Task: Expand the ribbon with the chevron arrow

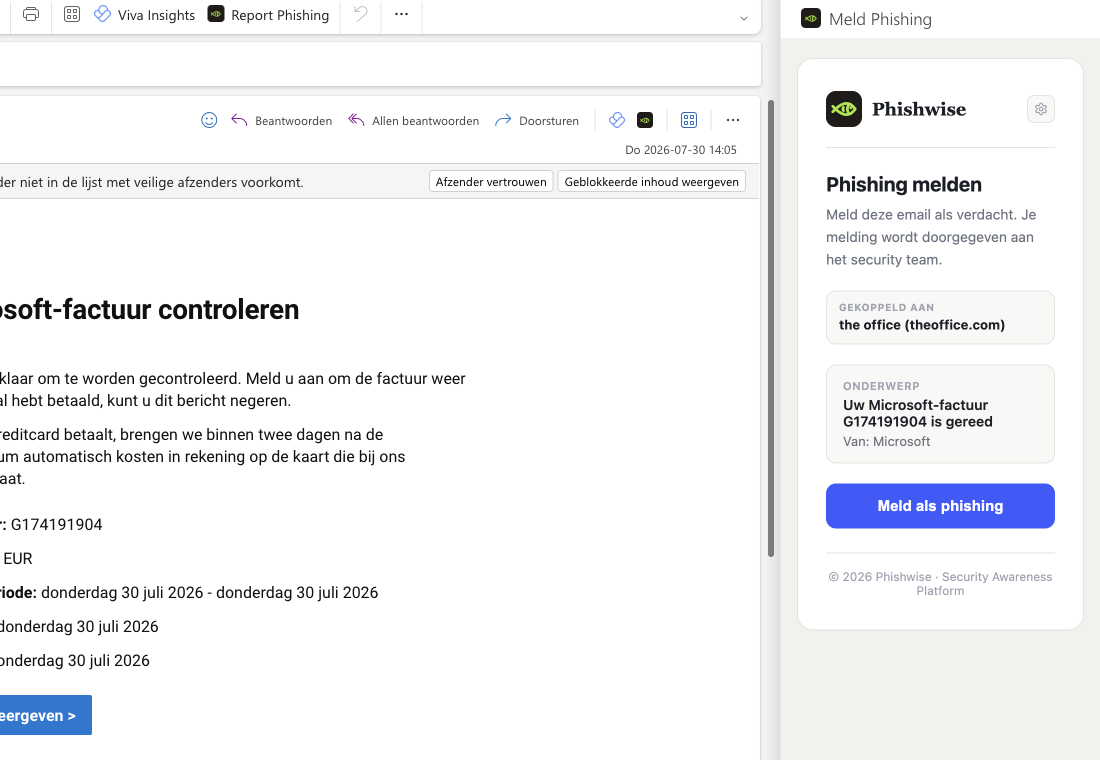Action: [x=744, y=18]
